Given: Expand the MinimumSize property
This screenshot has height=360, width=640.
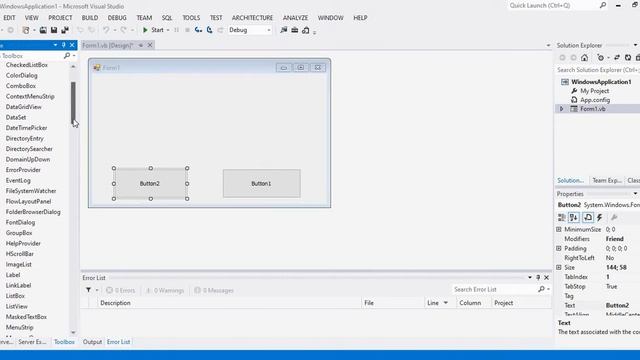Looking at the screenshot, I should pos(559,229).
